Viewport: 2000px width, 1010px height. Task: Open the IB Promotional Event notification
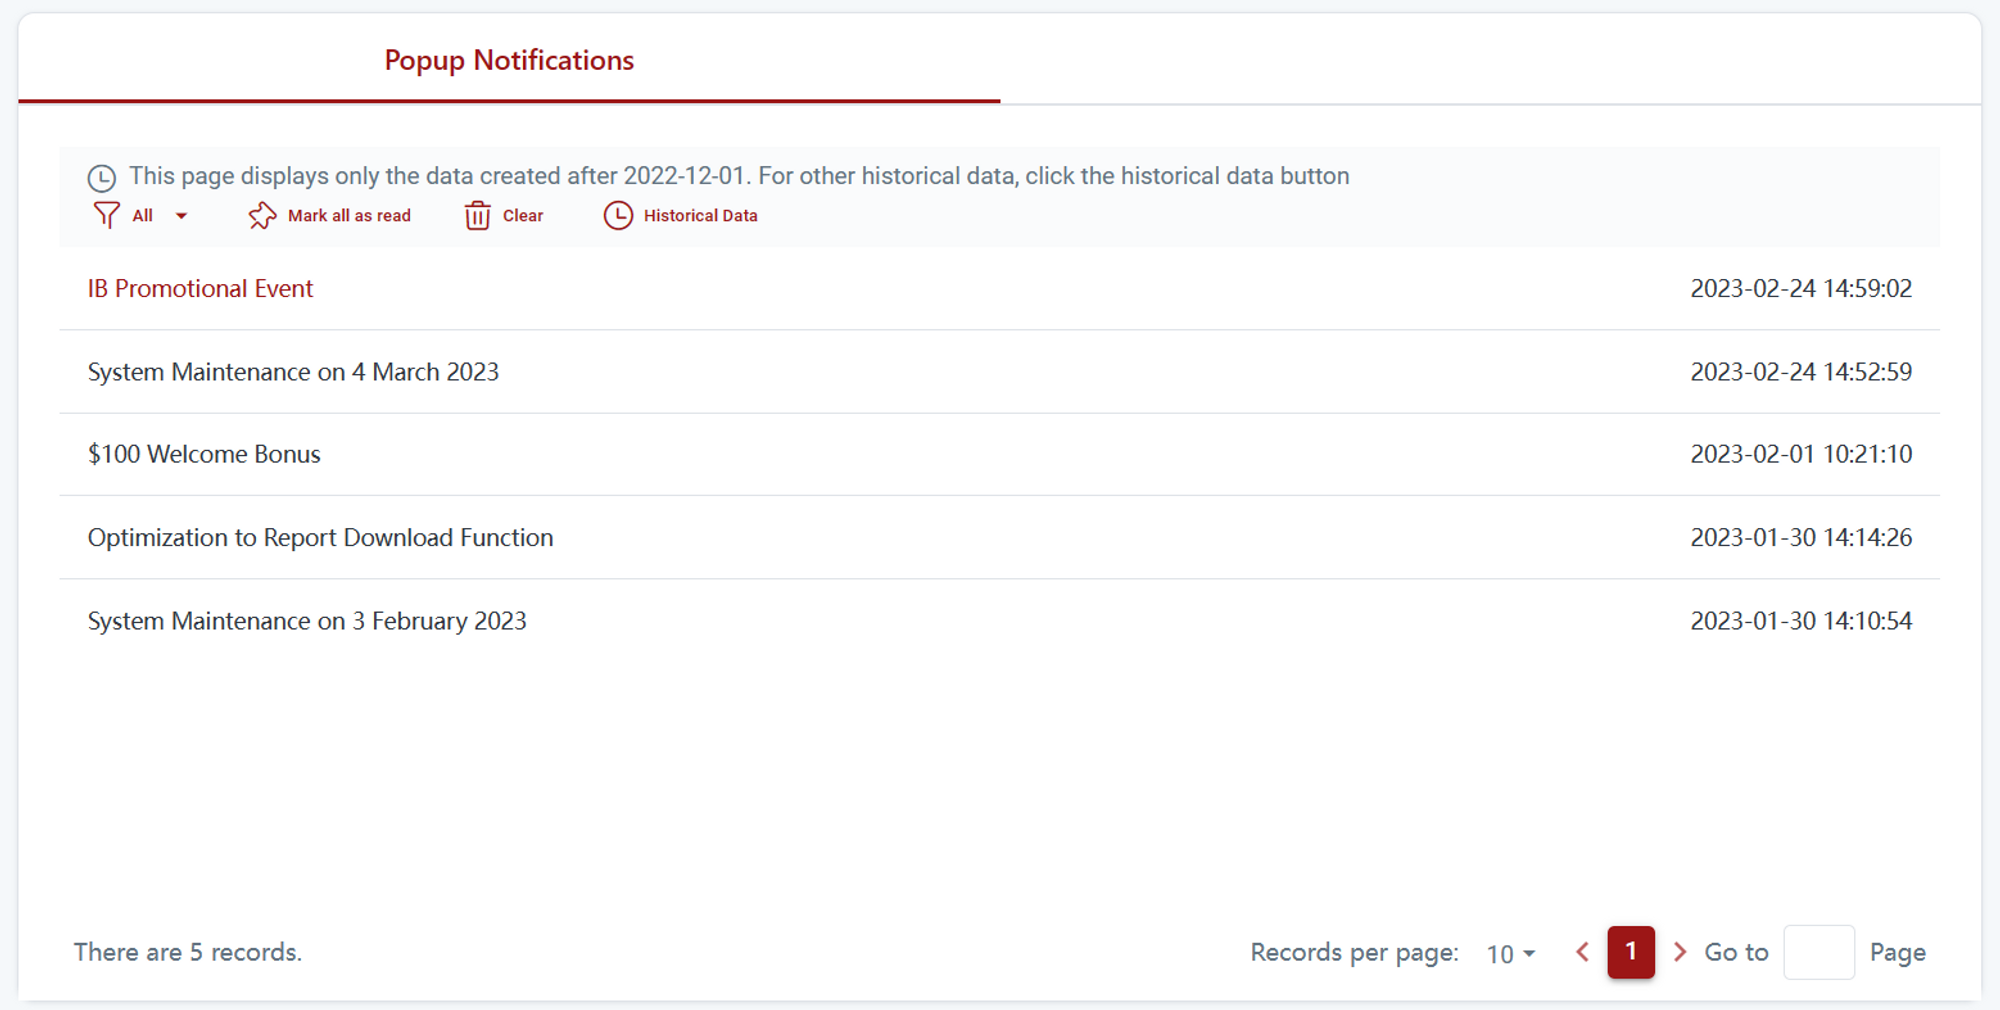point(200,289)
